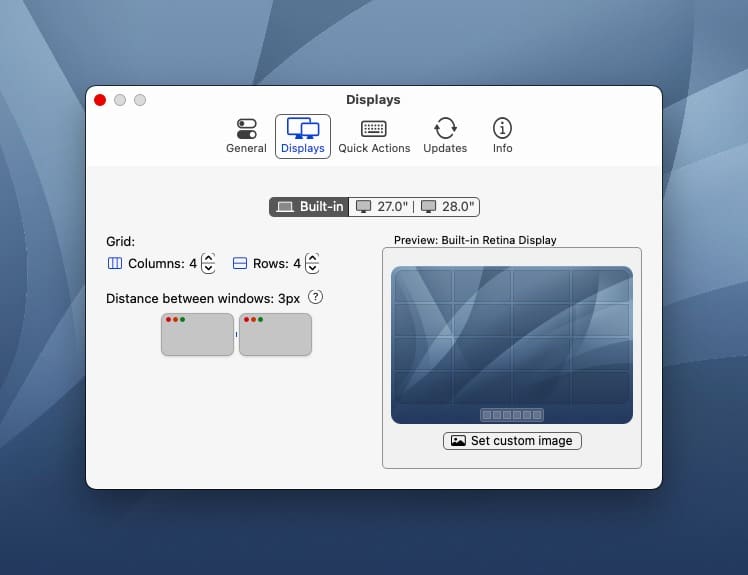Select the Displays toolbar tab
The image size is (748, 575).
(x=303, y=136)
